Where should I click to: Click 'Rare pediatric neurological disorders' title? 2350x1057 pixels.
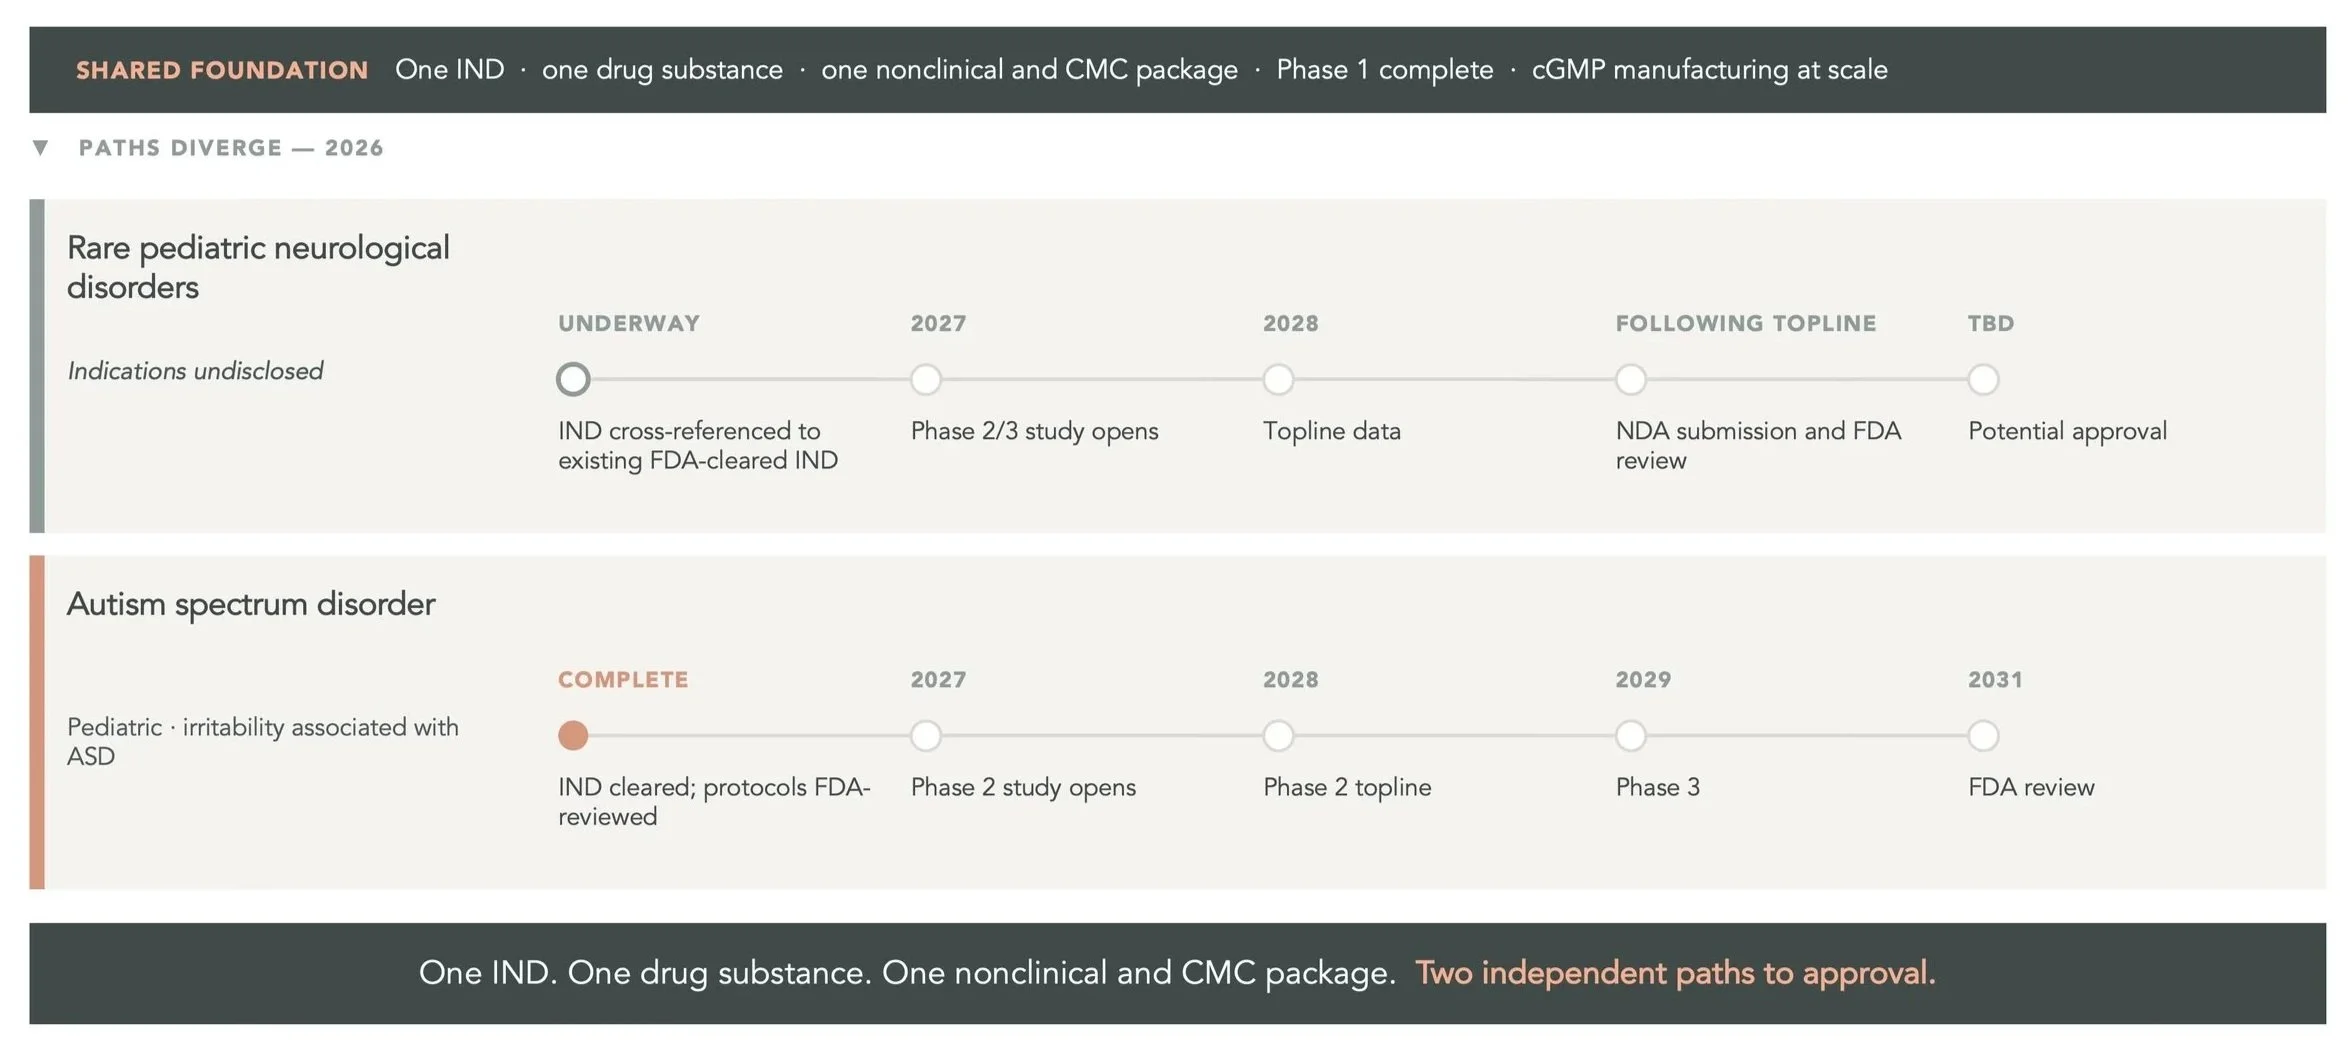[x=258, y=267]
